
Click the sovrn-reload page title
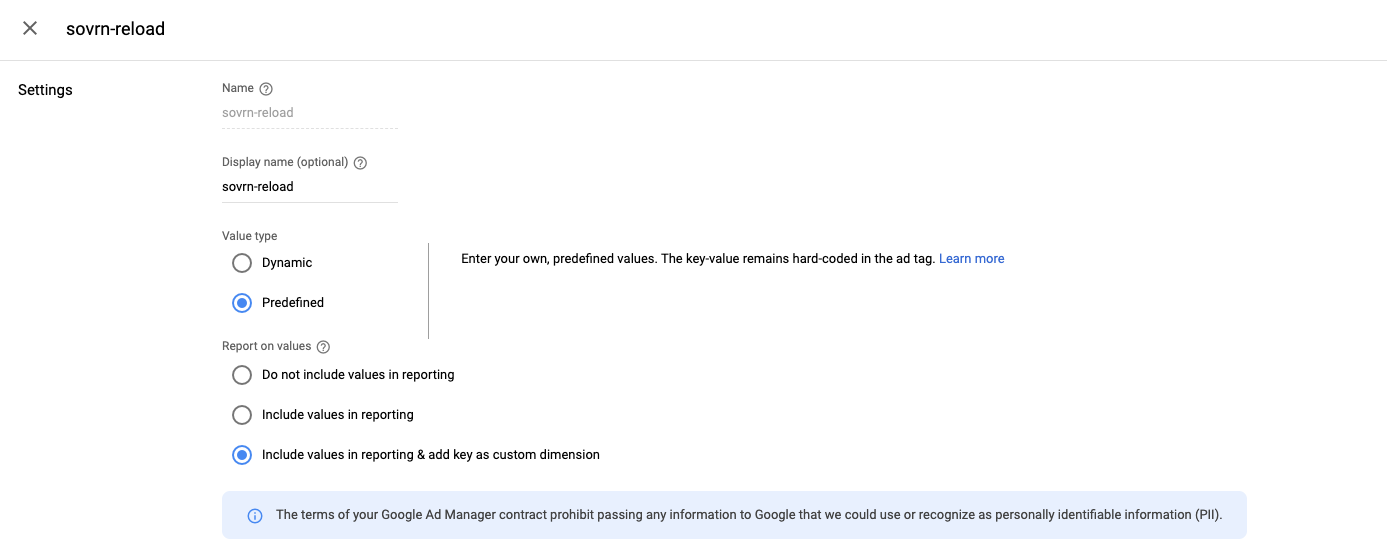tap(115, 29)
